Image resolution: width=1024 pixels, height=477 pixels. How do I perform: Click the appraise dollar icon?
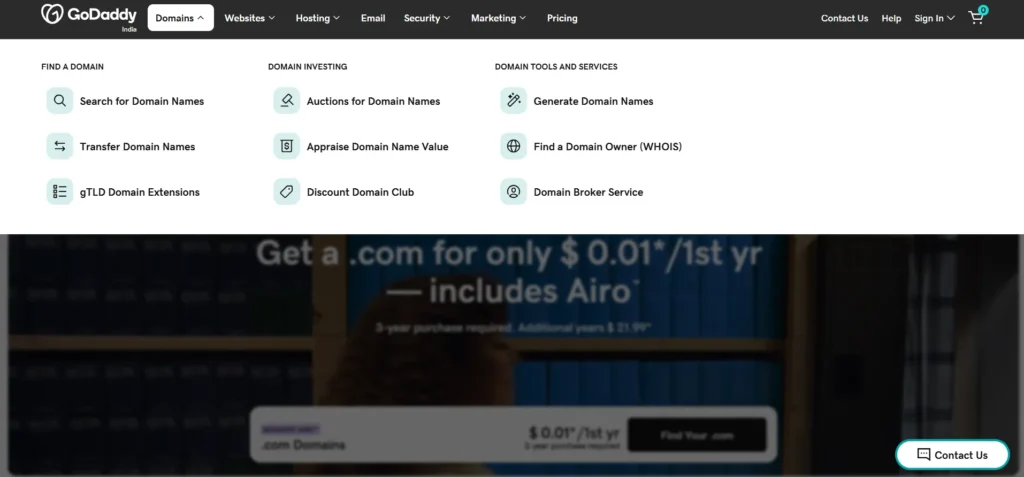click(287, 147)
